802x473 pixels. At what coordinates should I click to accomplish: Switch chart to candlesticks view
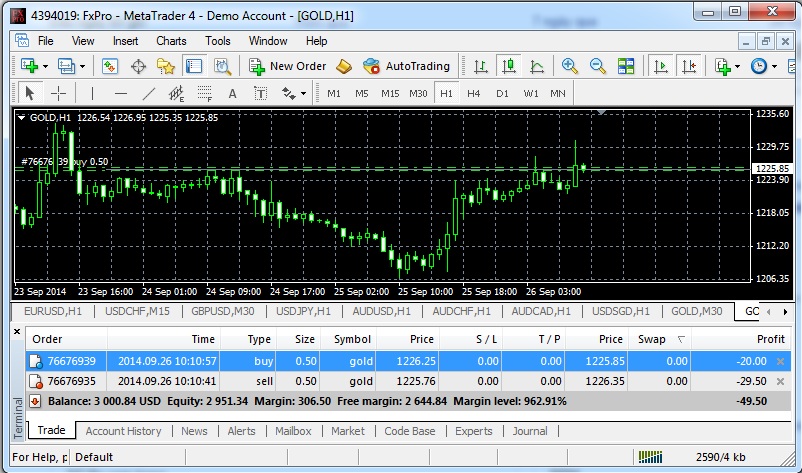(x=509, y=66)
